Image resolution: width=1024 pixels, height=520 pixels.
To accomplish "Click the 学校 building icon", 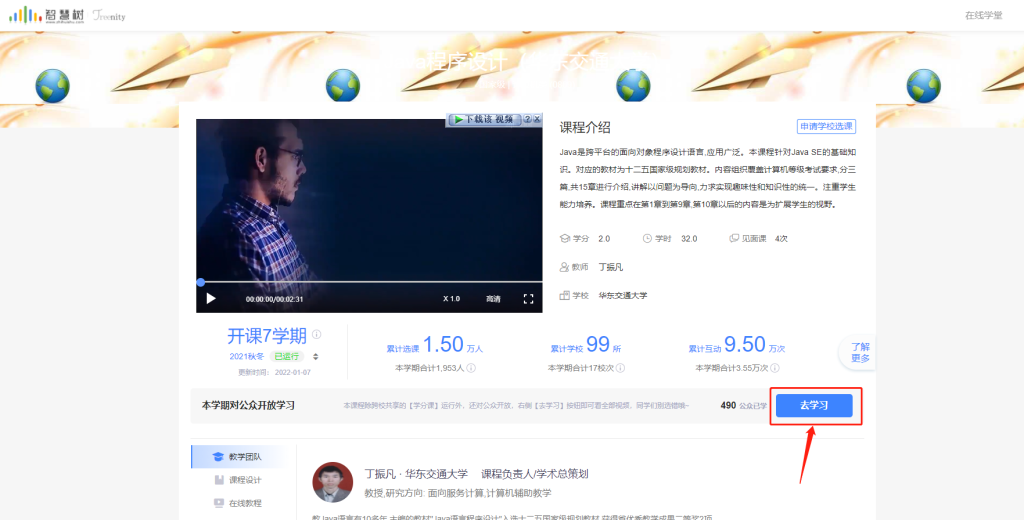I will [565, 295].
